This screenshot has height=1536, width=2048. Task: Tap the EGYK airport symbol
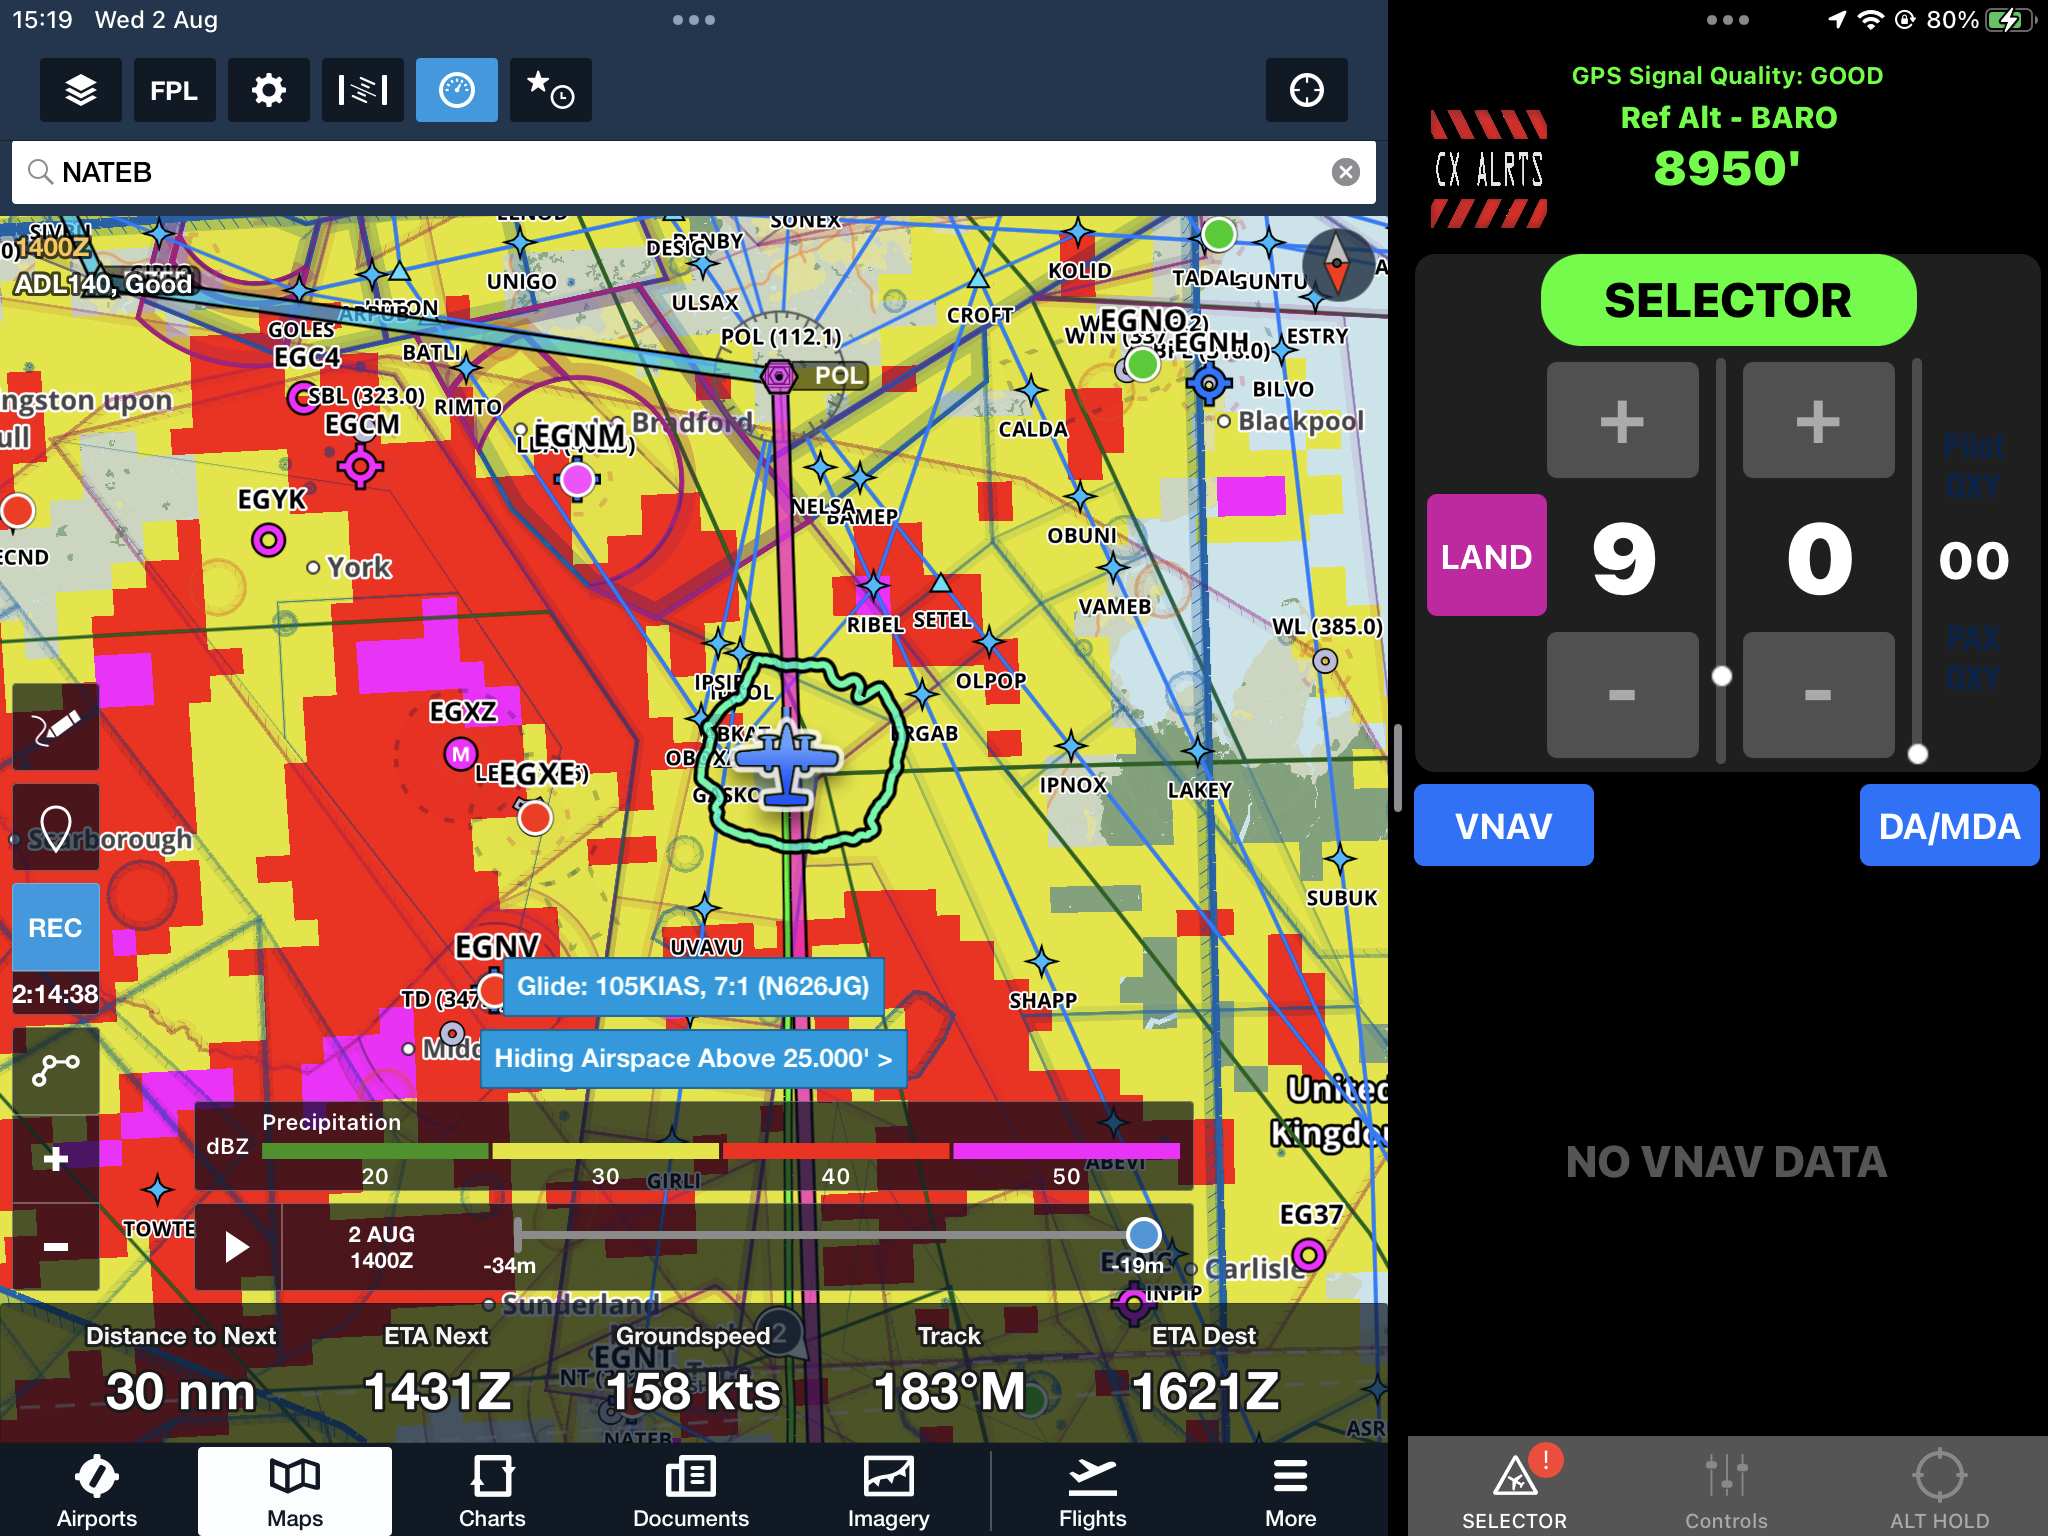[x=268, y=540]
